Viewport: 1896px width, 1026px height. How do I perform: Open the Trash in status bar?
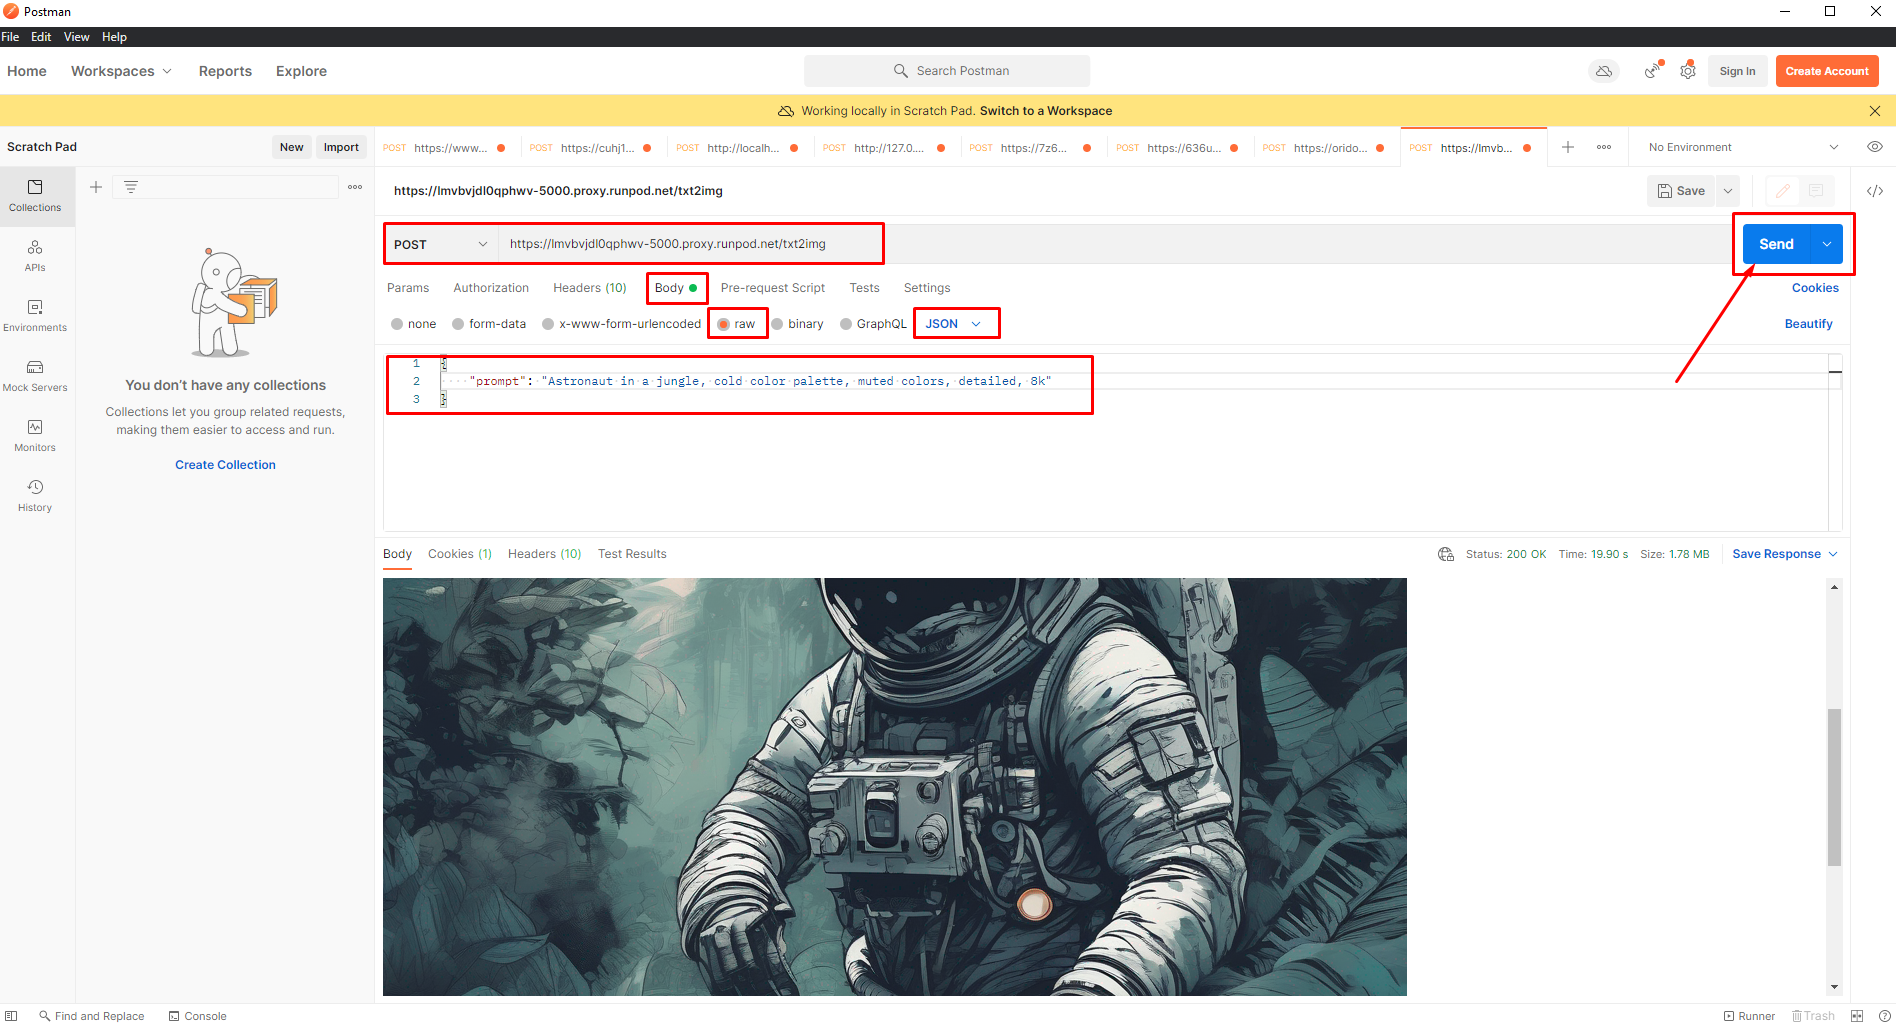1813,1016
